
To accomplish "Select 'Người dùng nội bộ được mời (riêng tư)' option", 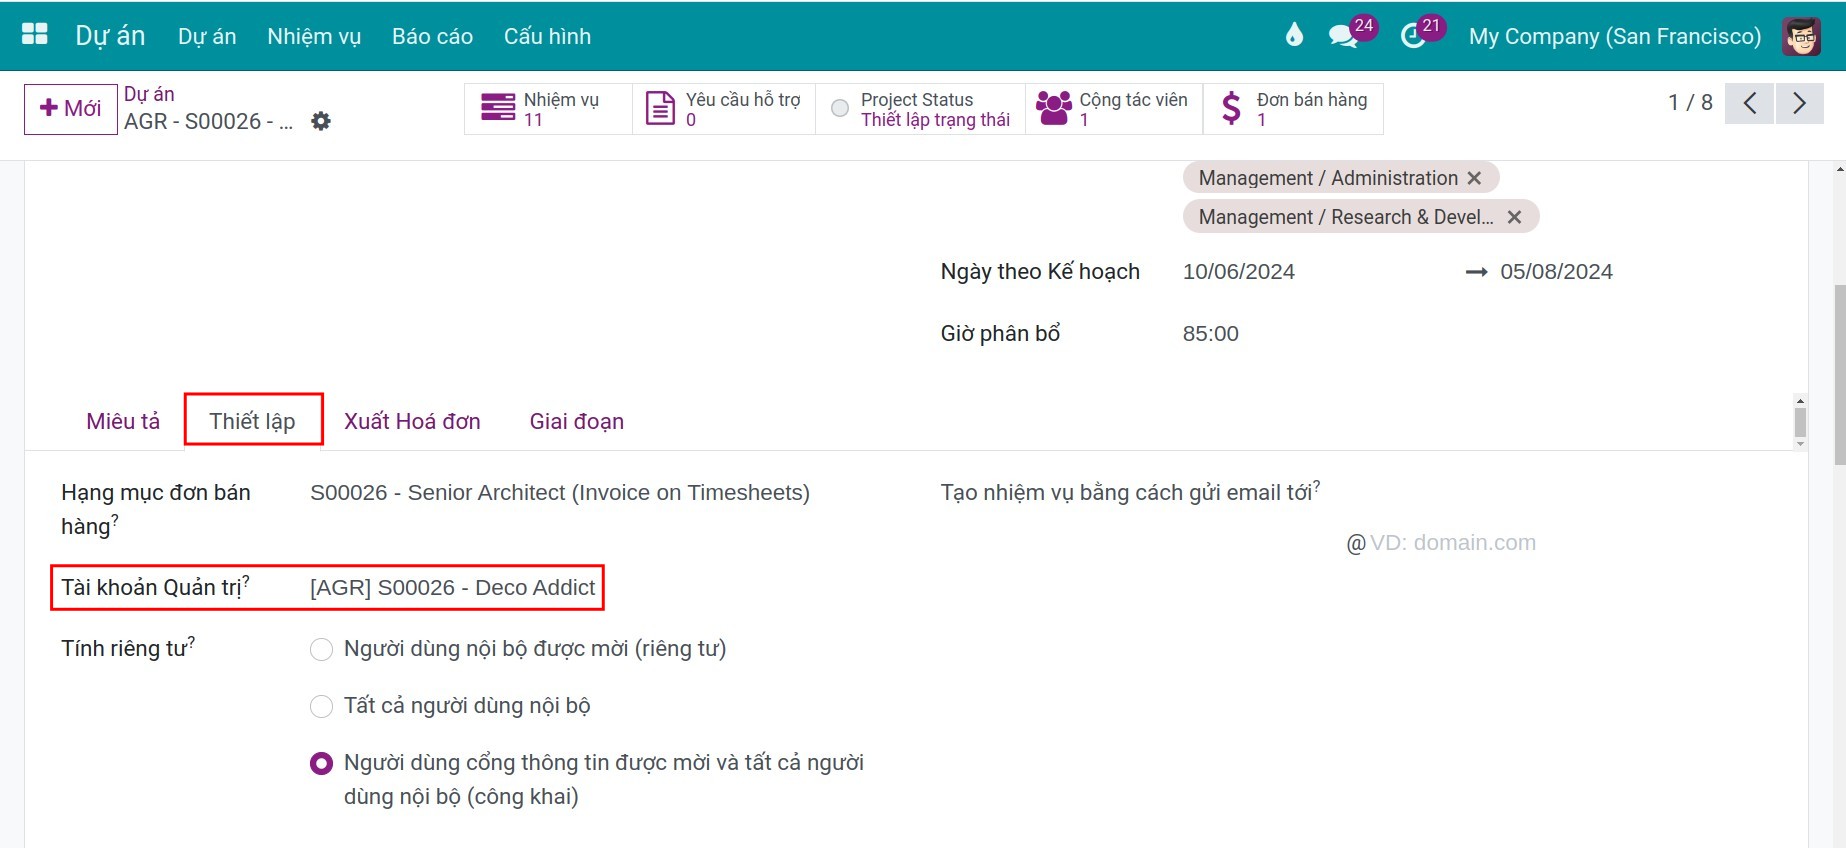I will coord(321,649).
